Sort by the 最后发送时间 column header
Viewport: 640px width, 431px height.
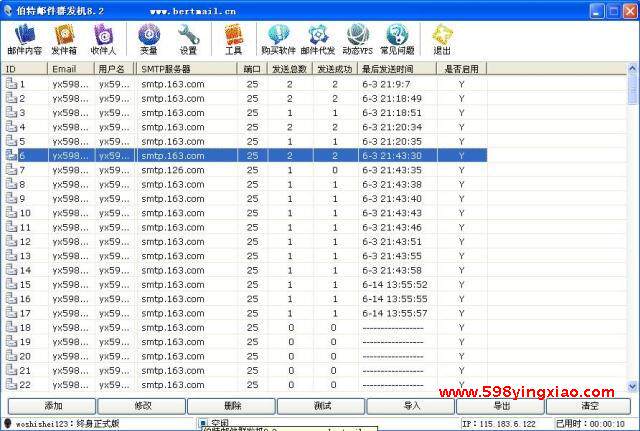(x=397, y=69)
